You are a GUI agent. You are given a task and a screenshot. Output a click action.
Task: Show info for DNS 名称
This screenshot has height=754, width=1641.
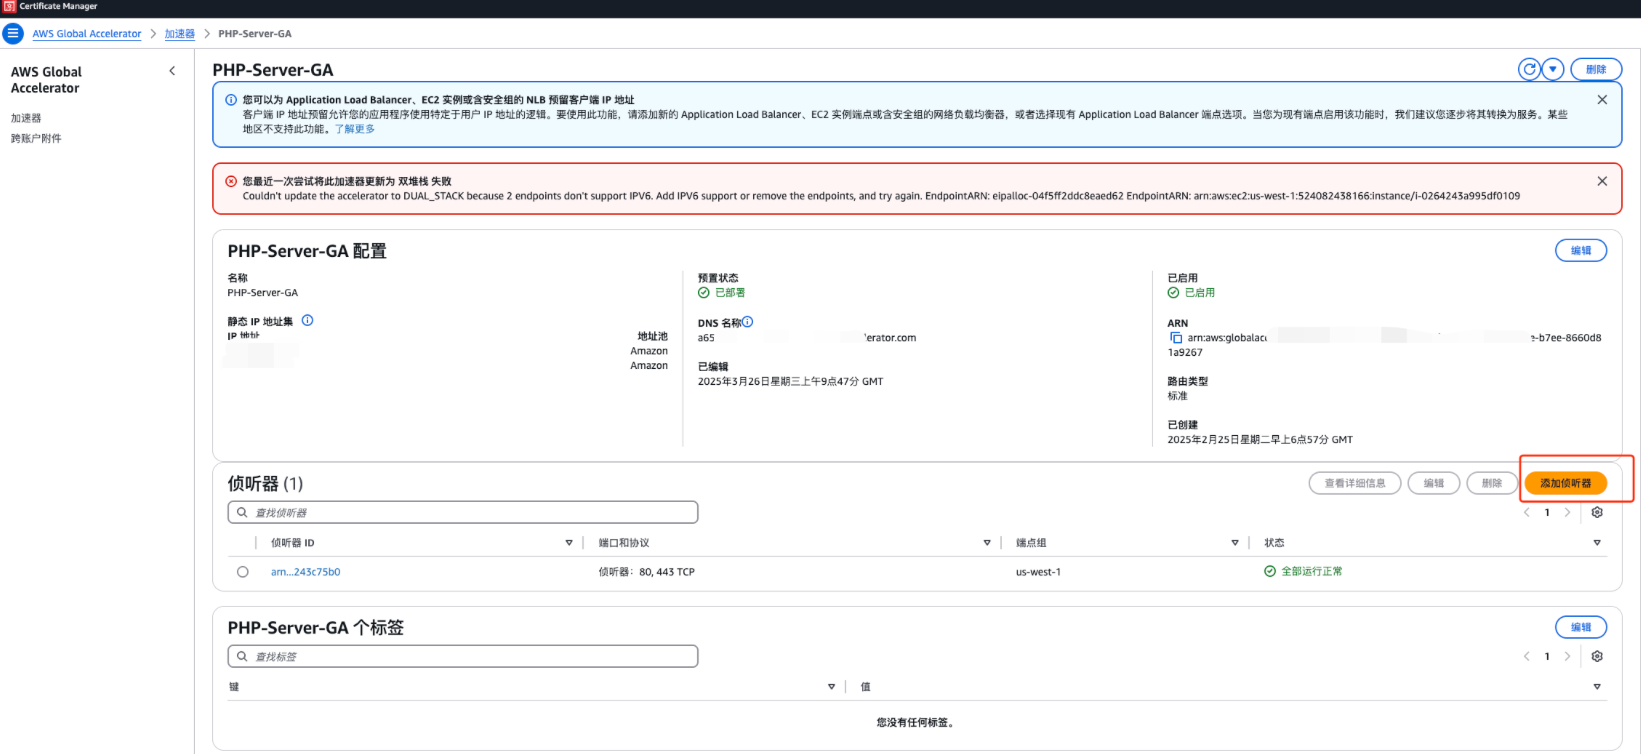(748, 322)
